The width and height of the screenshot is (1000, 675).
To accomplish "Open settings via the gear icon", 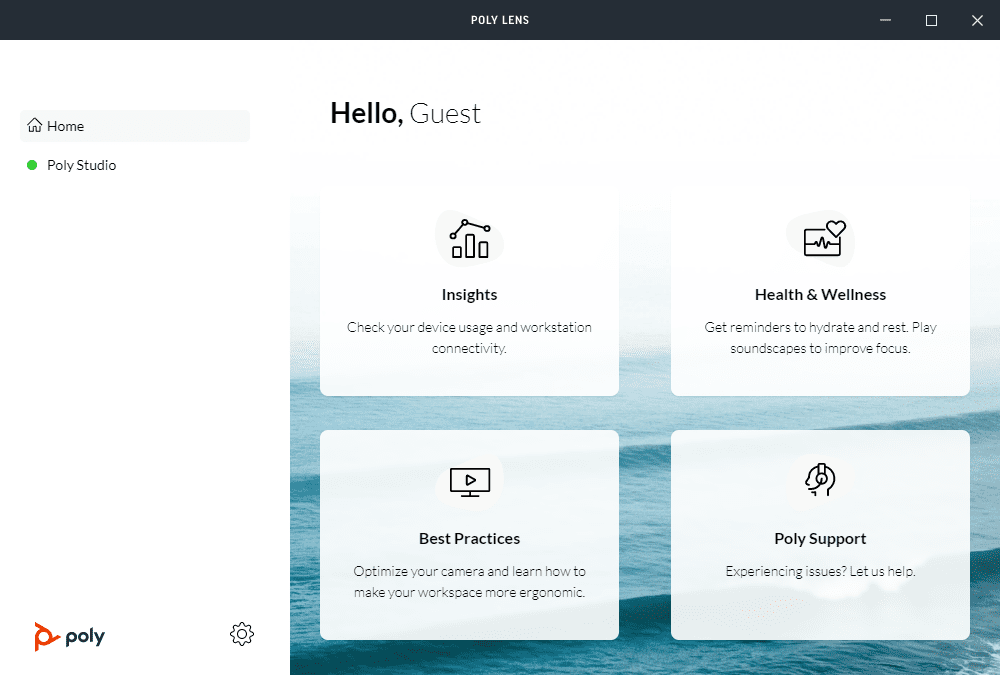I will pyautogui.click(x=242, y=634).
